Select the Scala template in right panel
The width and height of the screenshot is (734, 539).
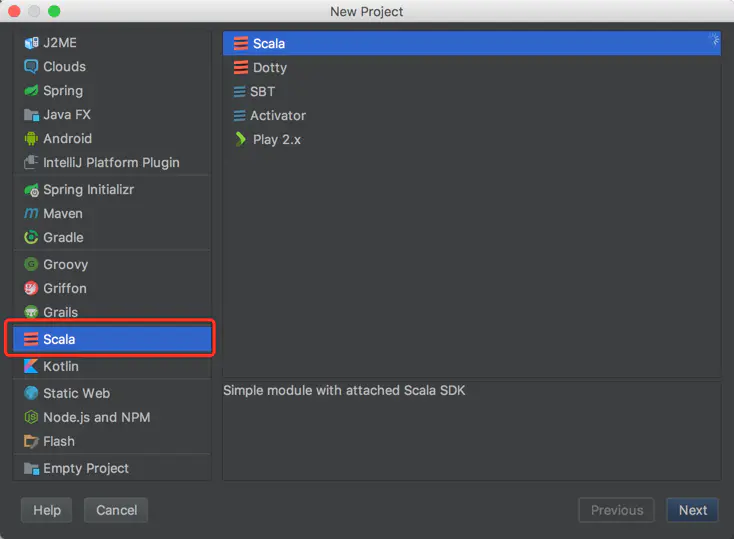471,44
